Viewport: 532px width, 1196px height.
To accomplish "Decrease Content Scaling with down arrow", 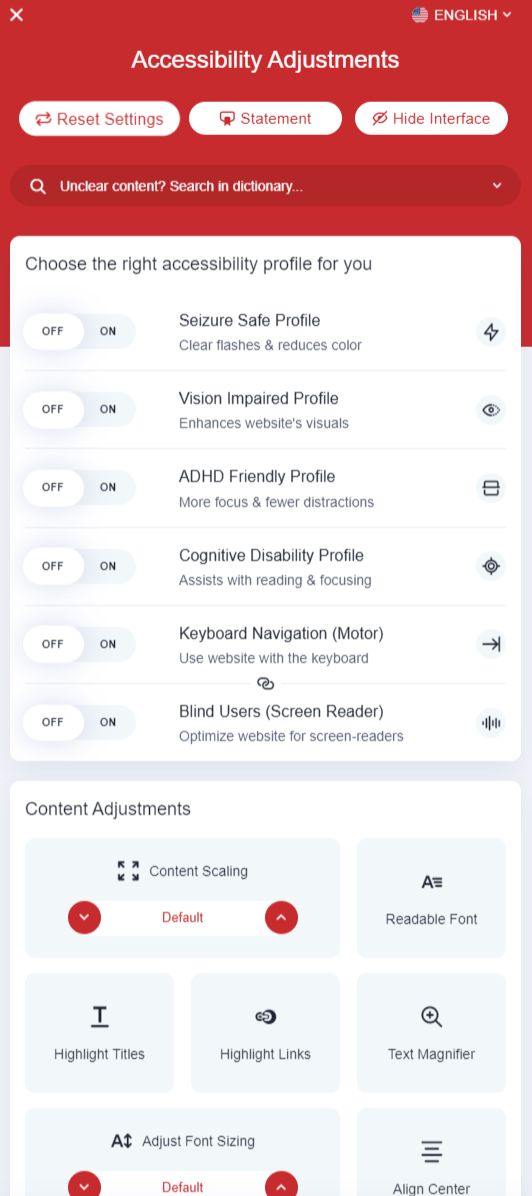I will (x=85, y=917).
